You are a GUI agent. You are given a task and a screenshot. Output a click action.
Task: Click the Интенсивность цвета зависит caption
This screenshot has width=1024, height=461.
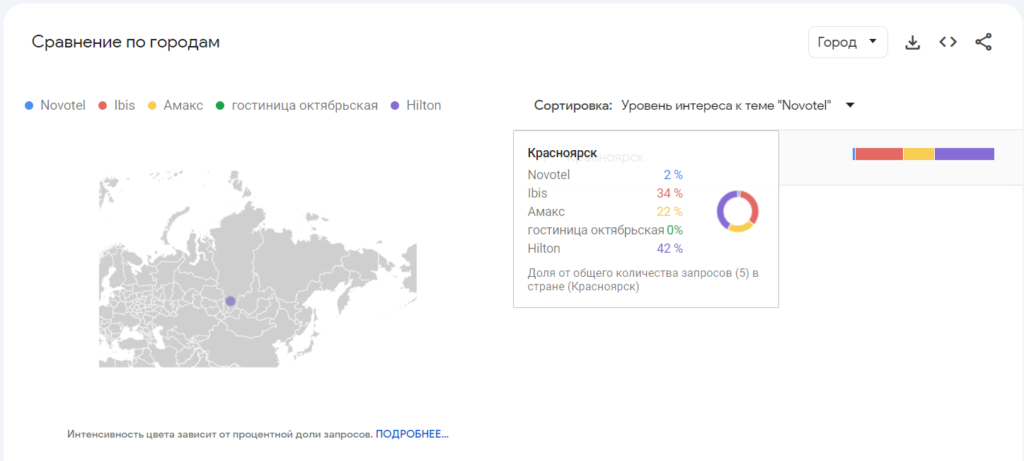220,434
